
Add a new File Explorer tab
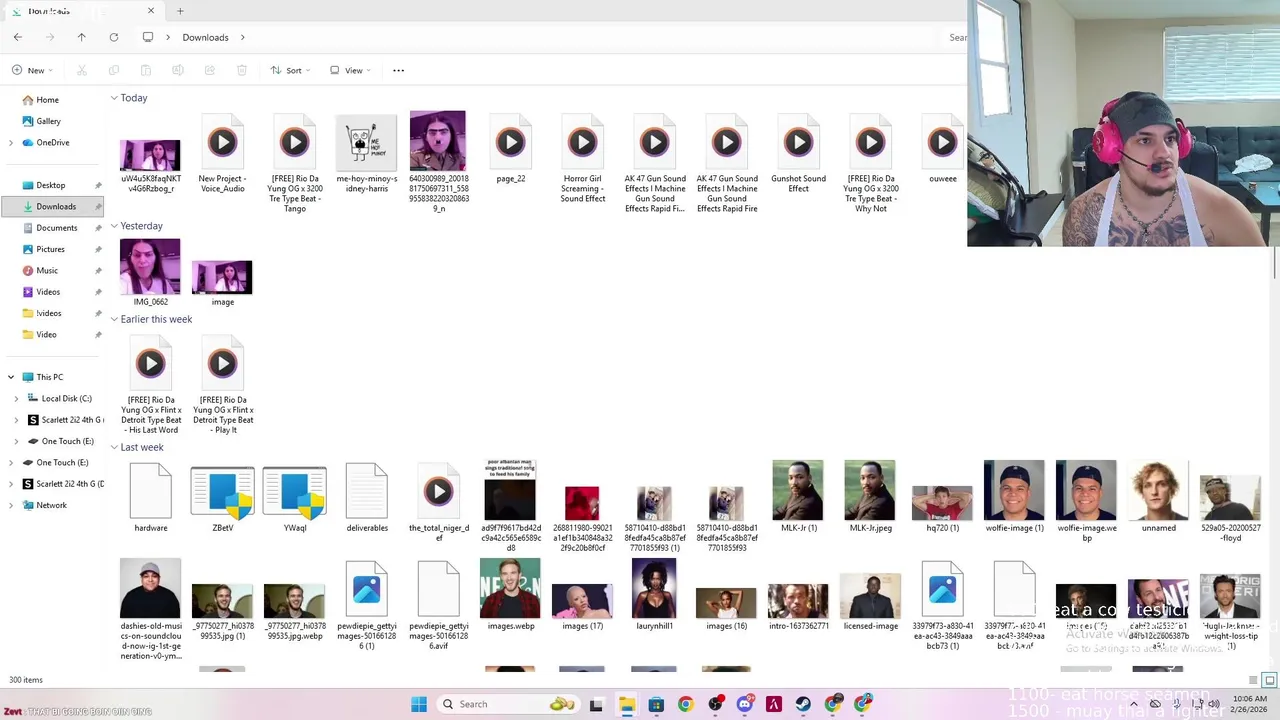tap(180, 11)
